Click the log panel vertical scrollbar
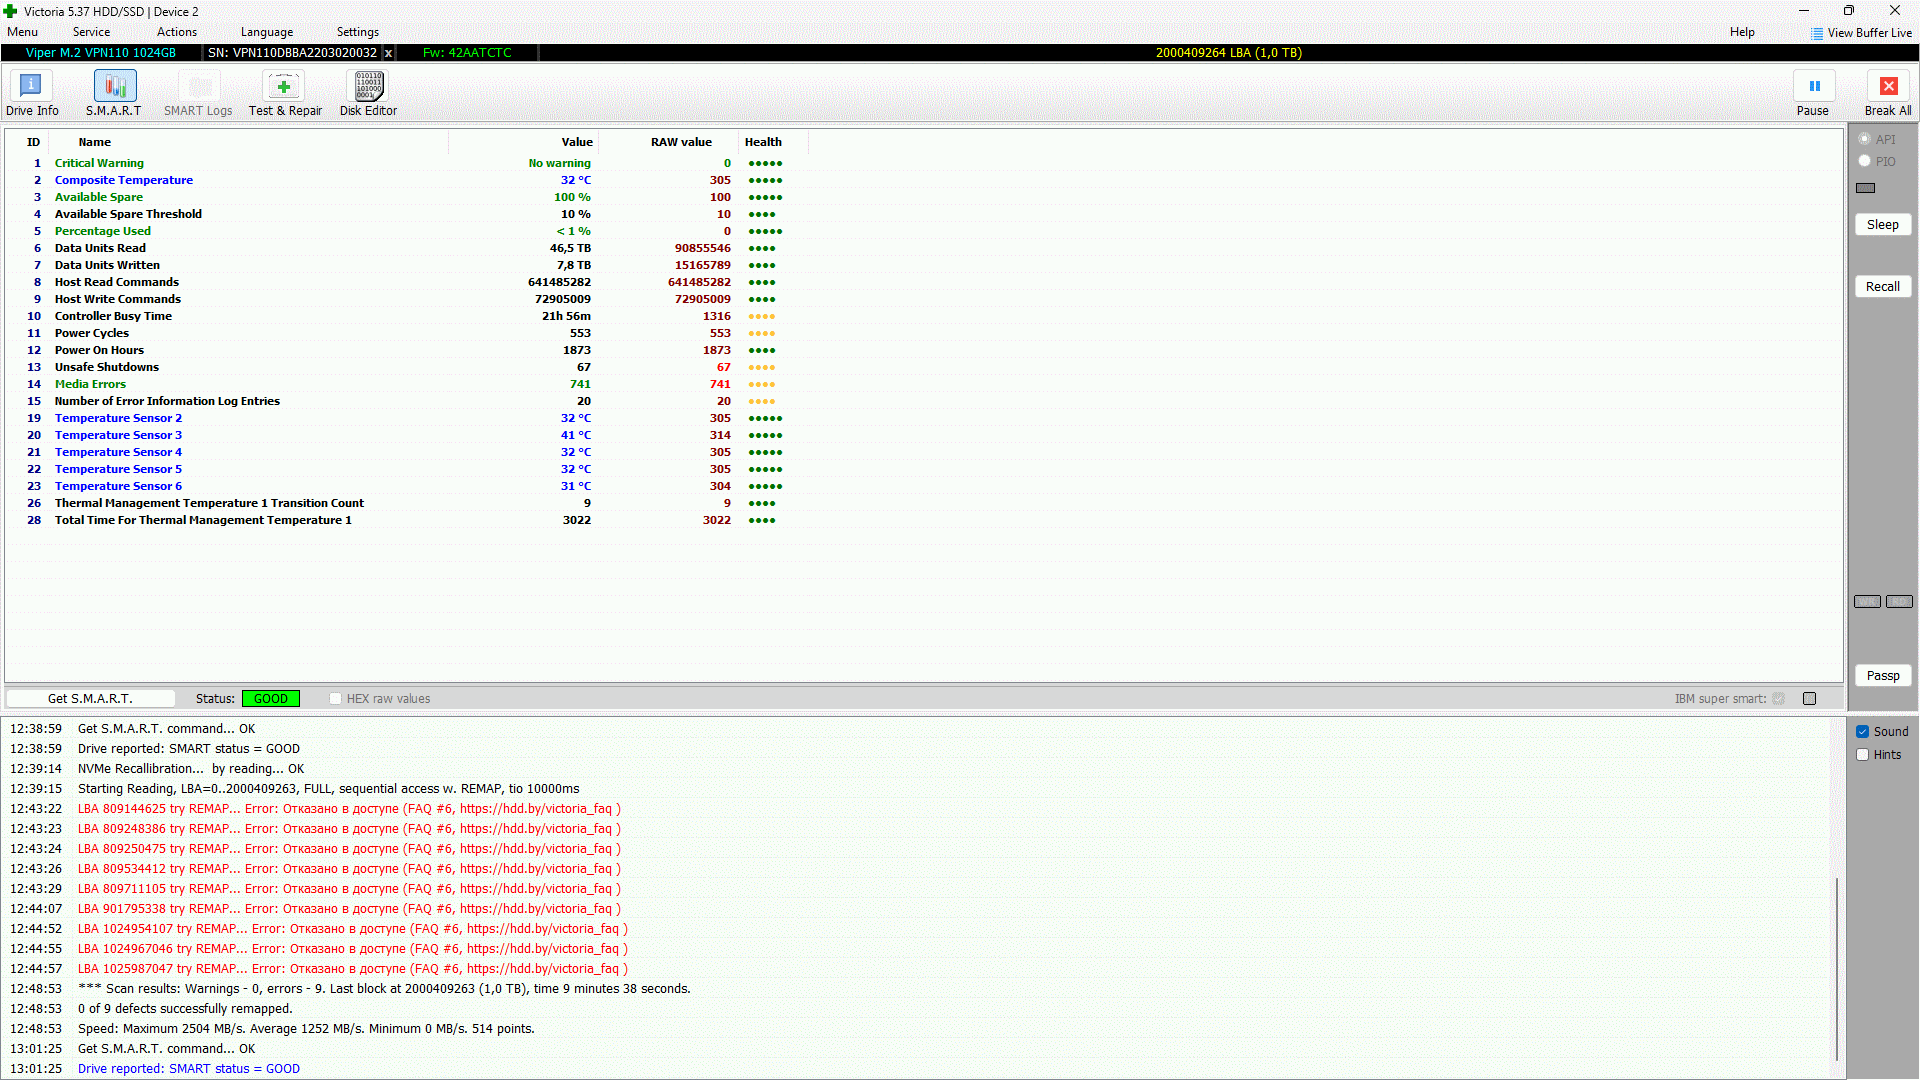This screenshot has width=1920, height=1080. pyautogui.click(x=1837, y=968)
